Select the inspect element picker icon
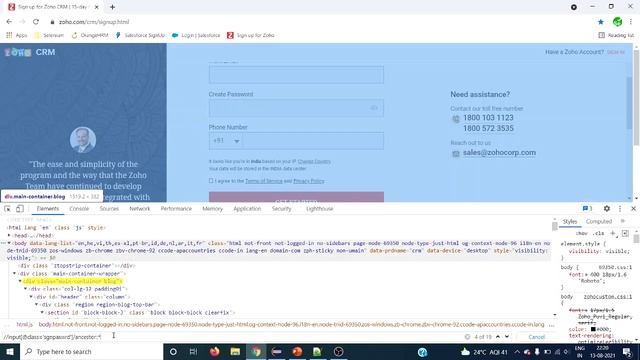The height and width of the screenshot is (360, 640). click(x=7, y=209)
